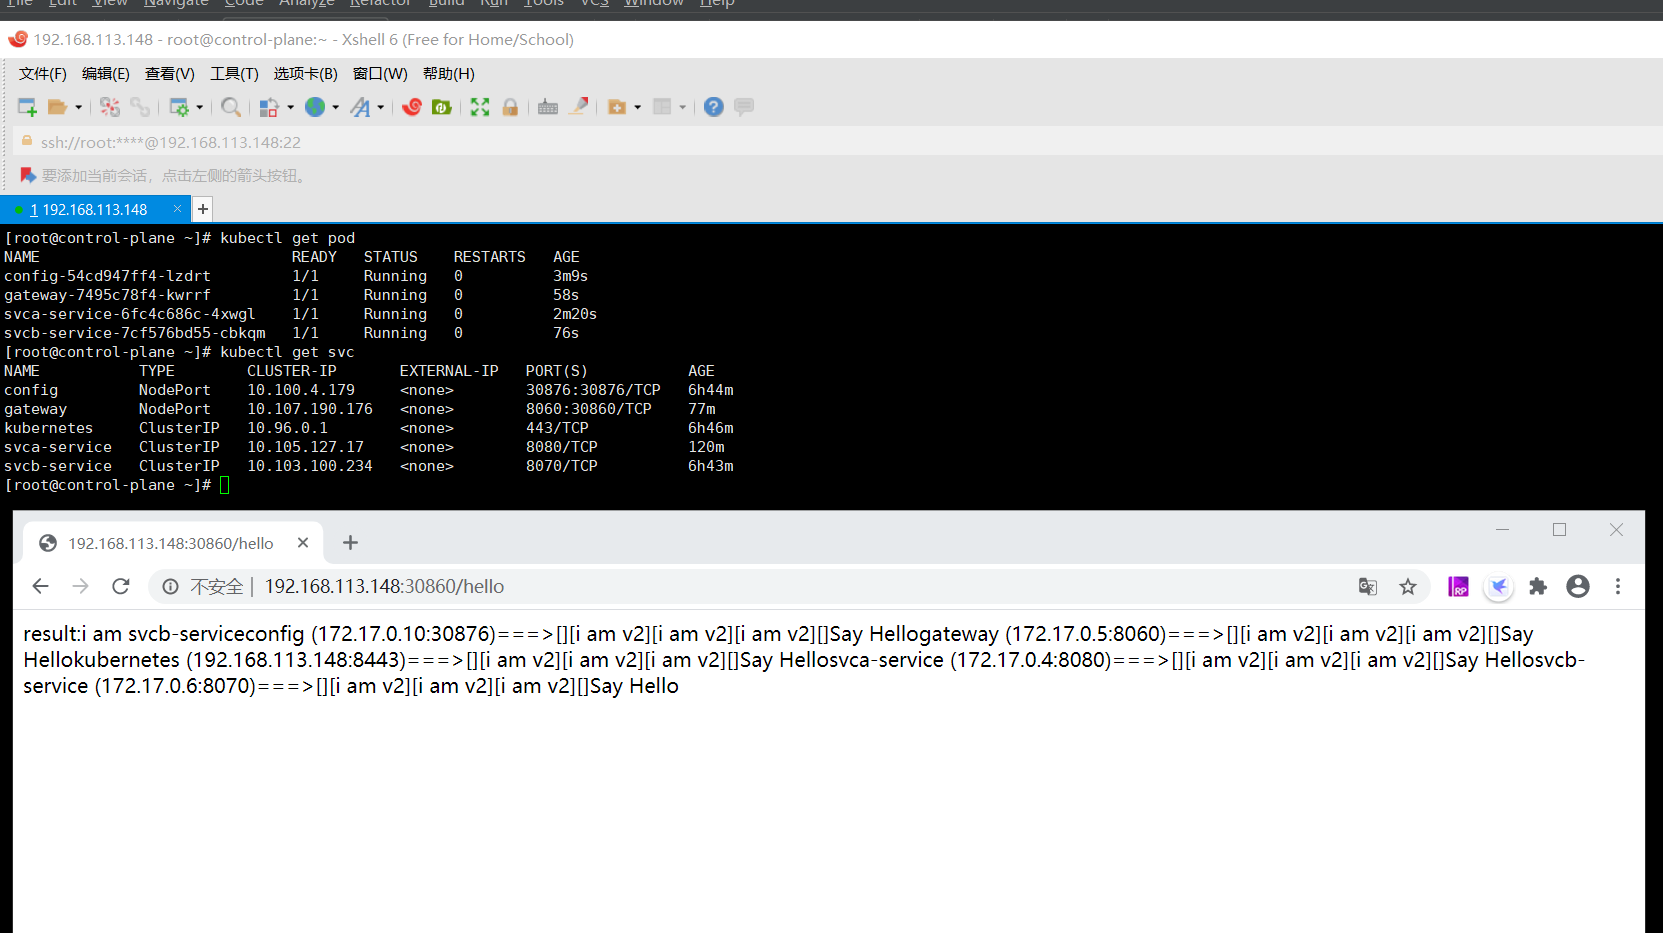Click the green Xagent icon
The height and width of the screenshot is (933, 1663).
coord(441,107)
